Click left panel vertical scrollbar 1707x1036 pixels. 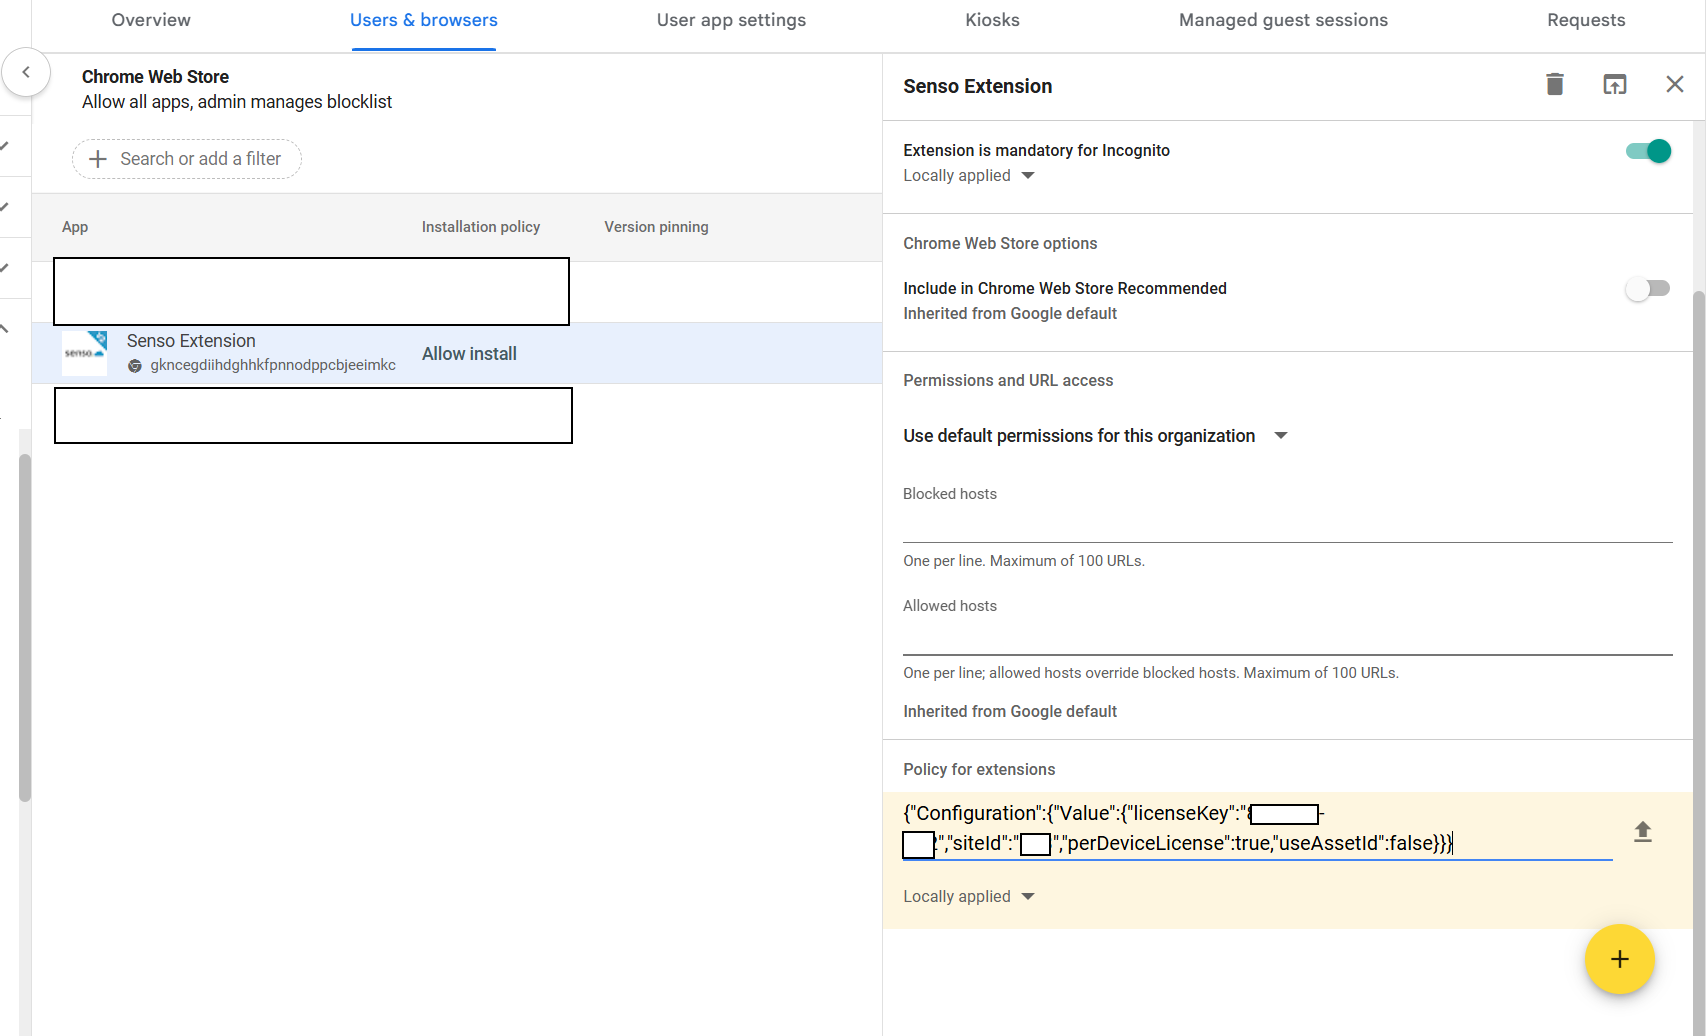click(x=25, y=628)
